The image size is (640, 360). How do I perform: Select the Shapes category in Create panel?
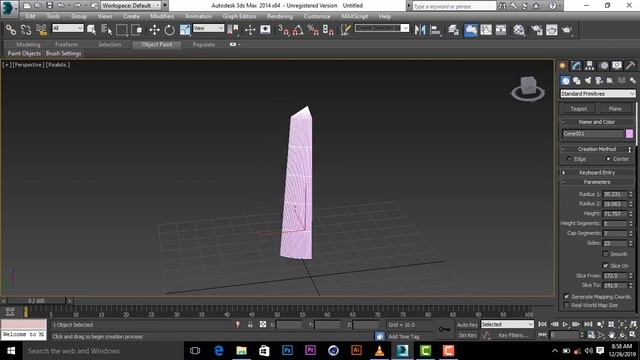click(577, 81)
